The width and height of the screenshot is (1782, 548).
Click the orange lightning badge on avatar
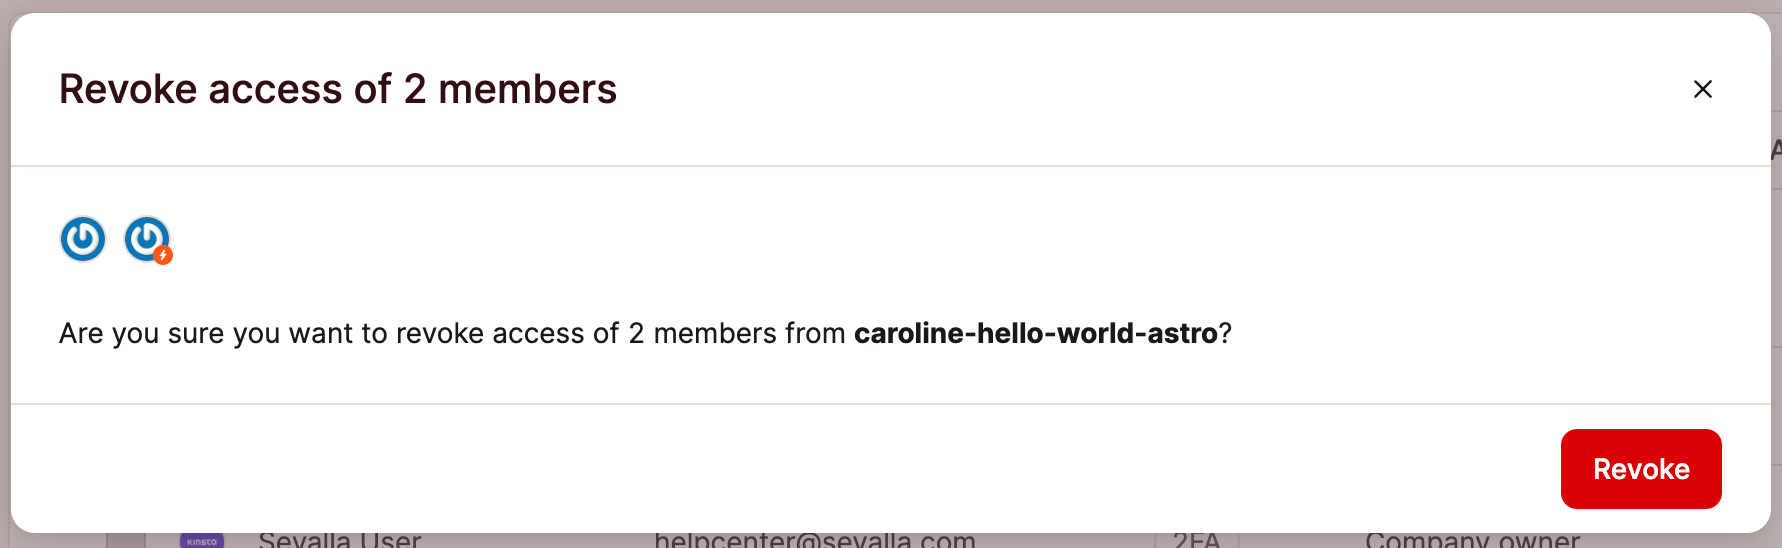163,256
